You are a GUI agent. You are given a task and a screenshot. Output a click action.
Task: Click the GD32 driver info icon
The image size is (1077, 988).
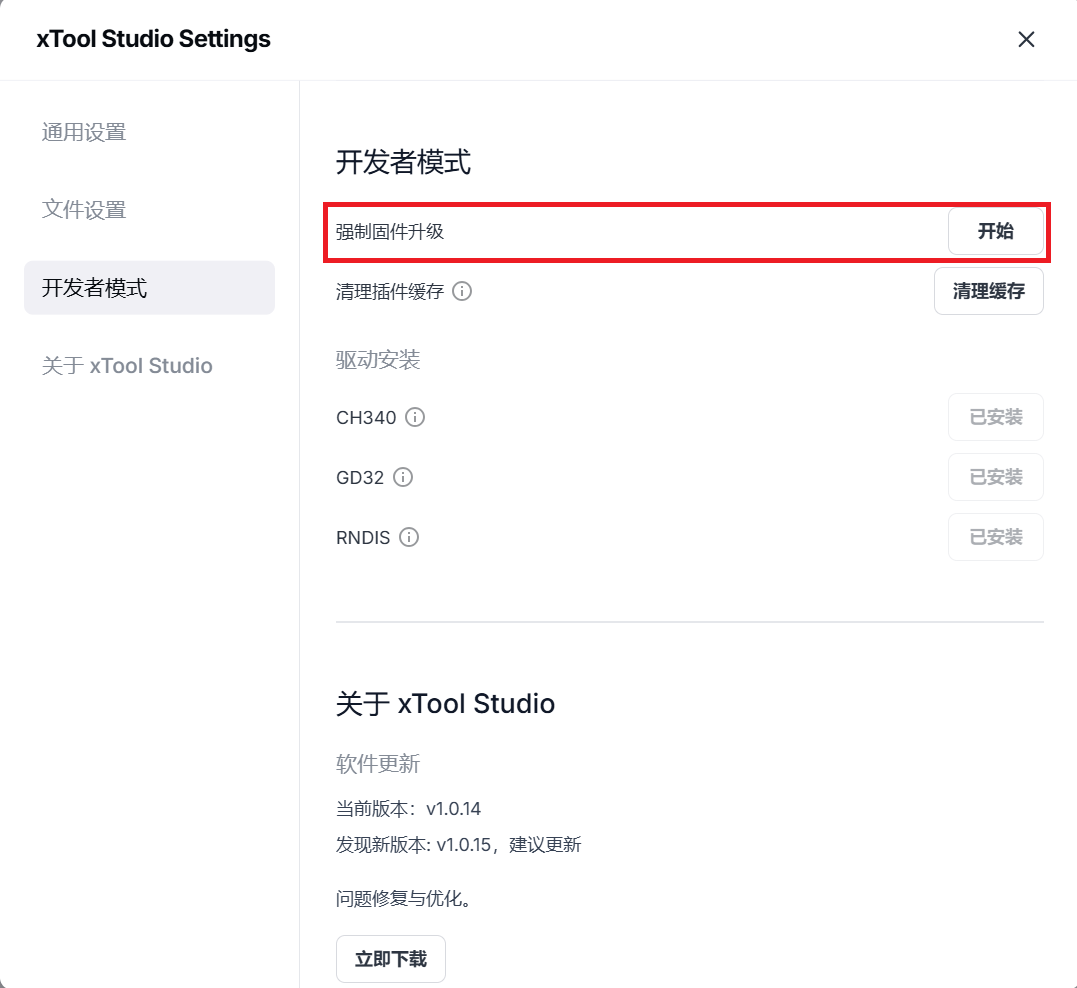[x=403, y=477]
